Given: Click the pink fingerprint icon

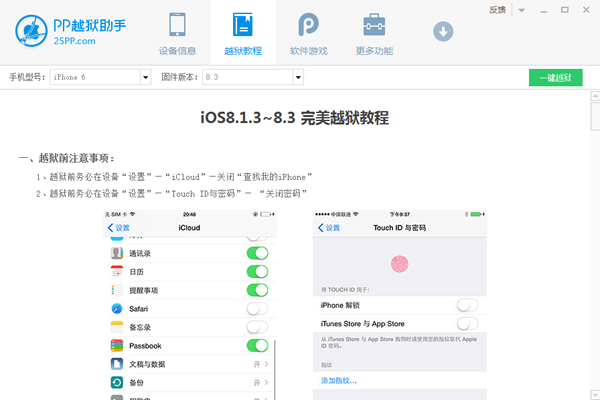Looking at the screenshot, I should (x=399, y=264).
